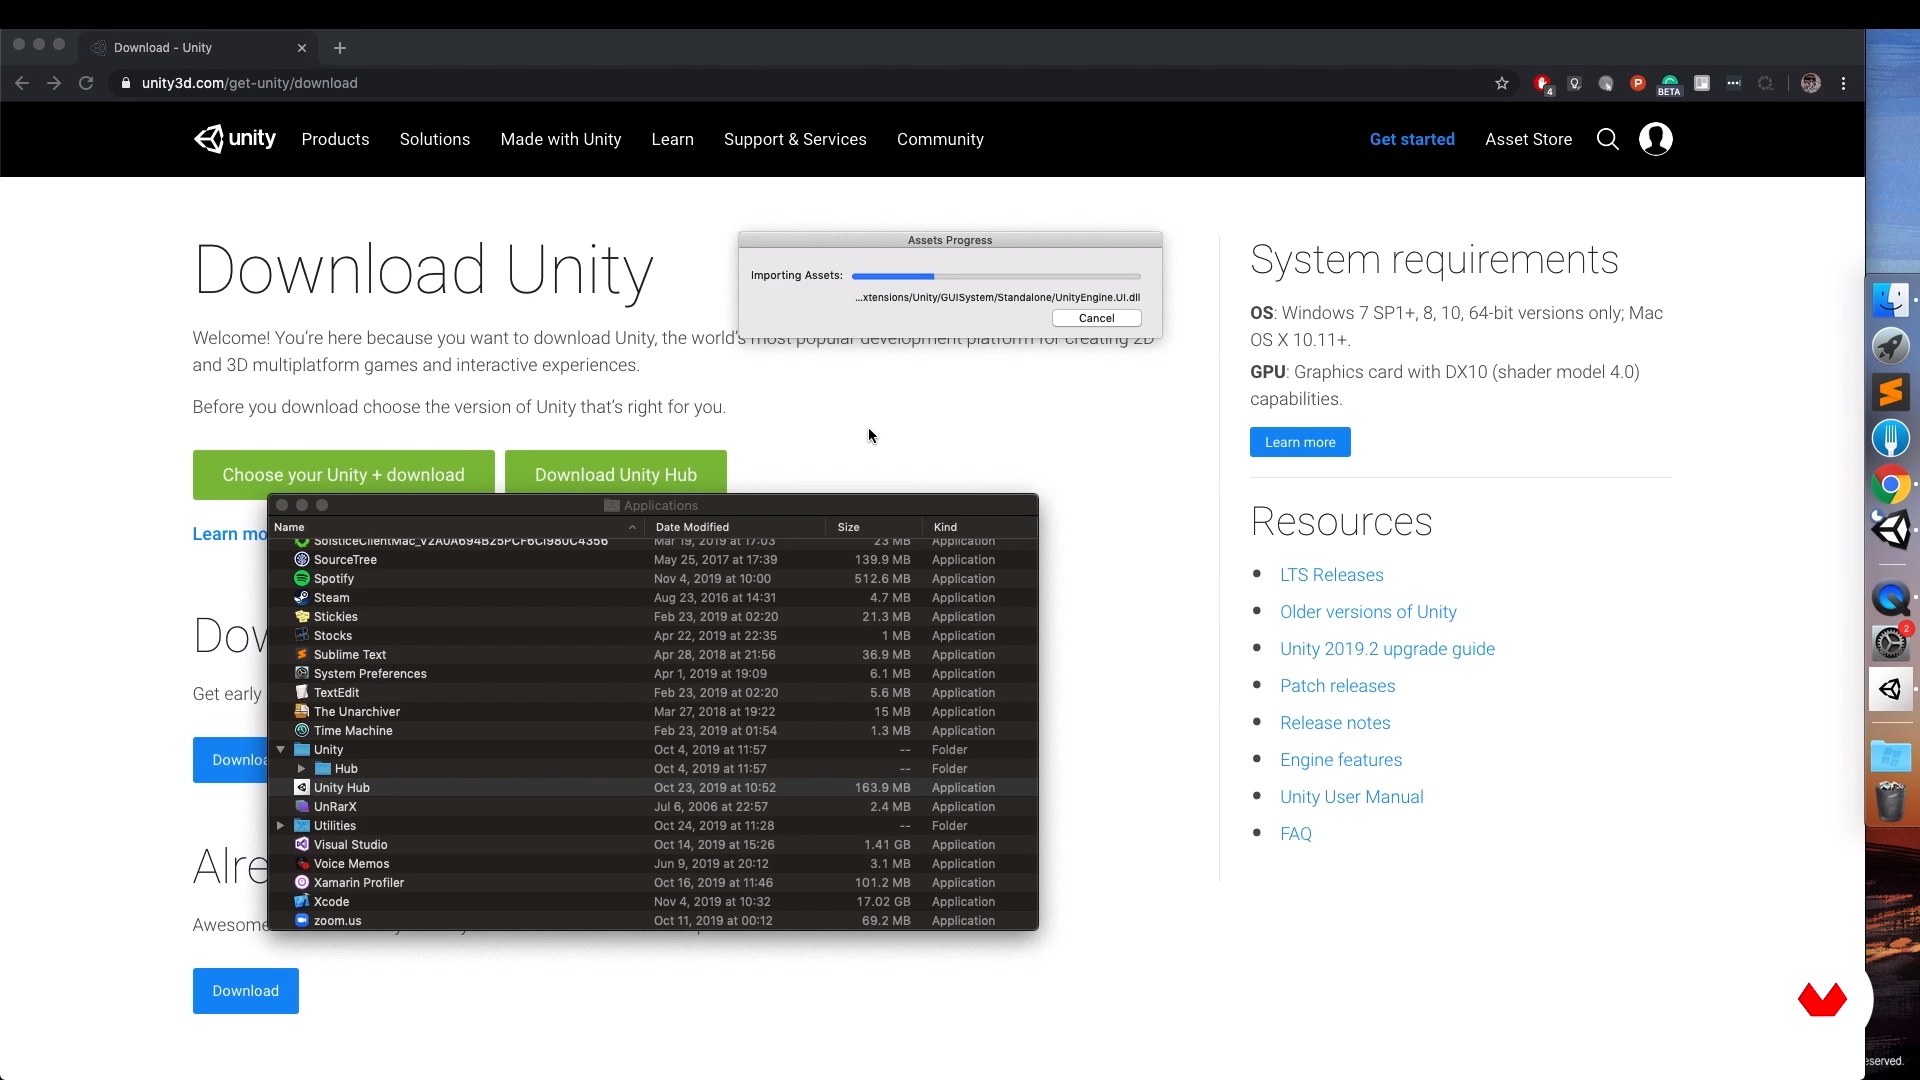Collapse the Unity folder in Finder list

[281, 750]
